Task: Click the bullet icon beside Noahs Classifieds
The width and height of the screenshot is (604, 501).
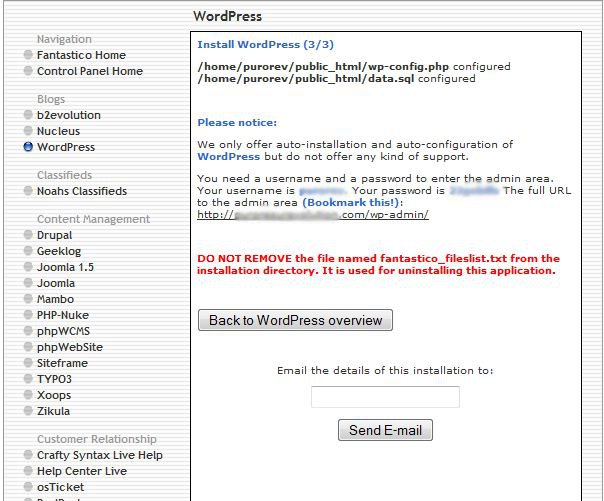Action: 28,192
